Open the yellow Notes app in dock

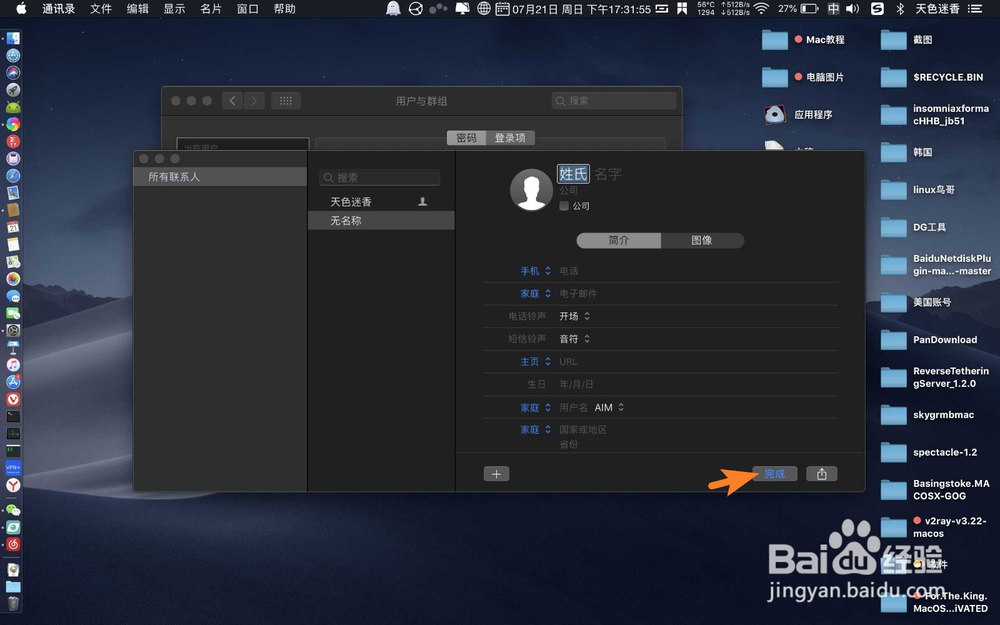(x=13, y=244)
